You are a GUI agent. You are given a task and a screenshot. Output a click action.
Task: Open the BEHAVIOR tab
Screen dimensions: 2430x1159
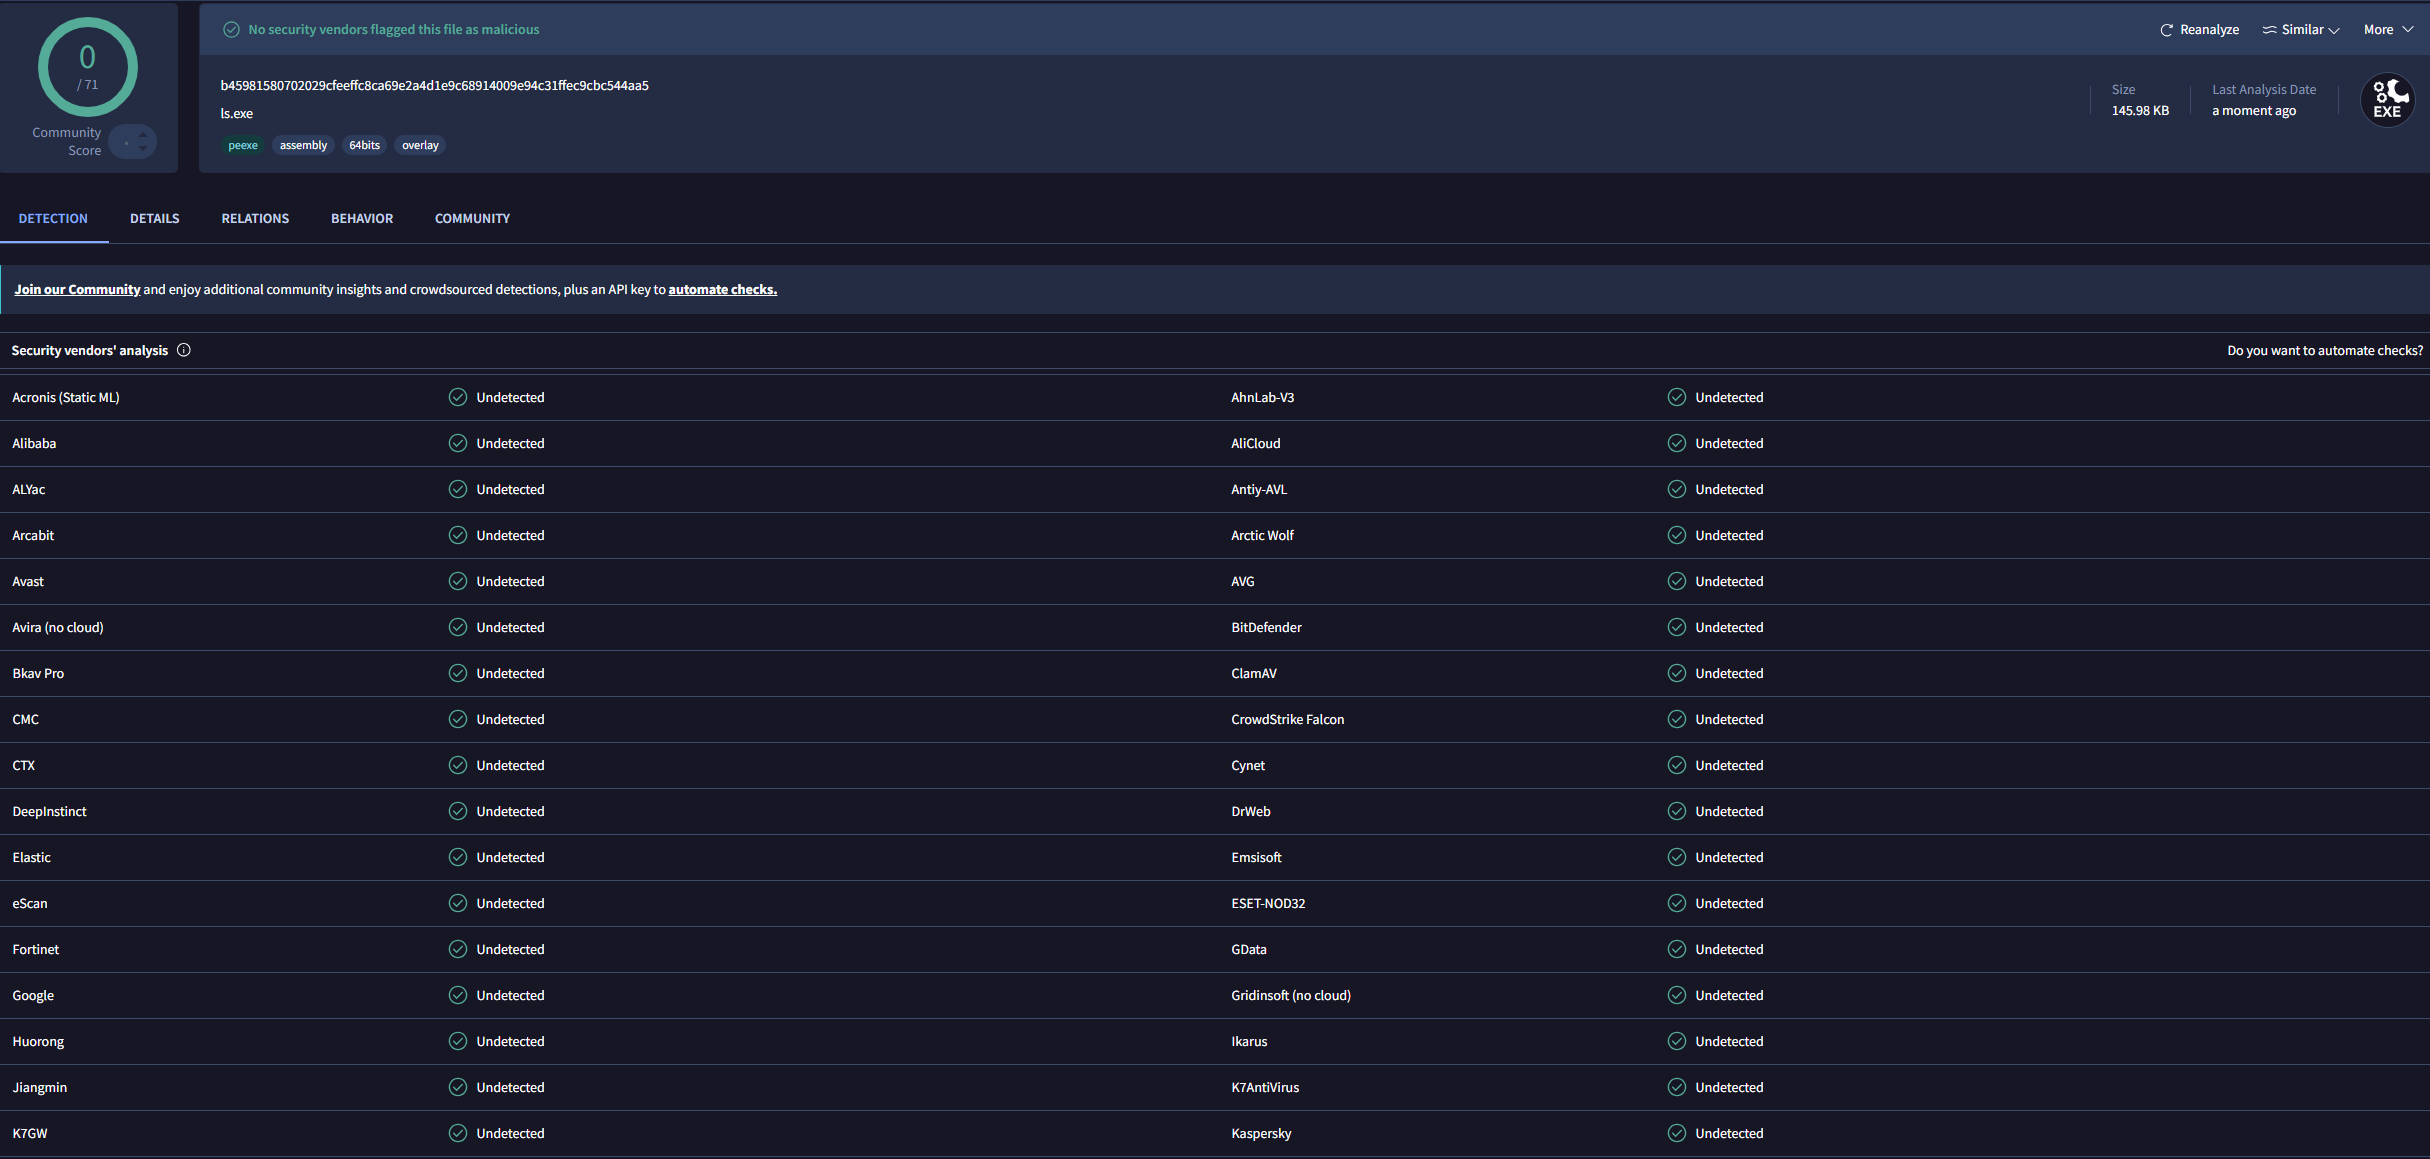(x=362, y=218)
